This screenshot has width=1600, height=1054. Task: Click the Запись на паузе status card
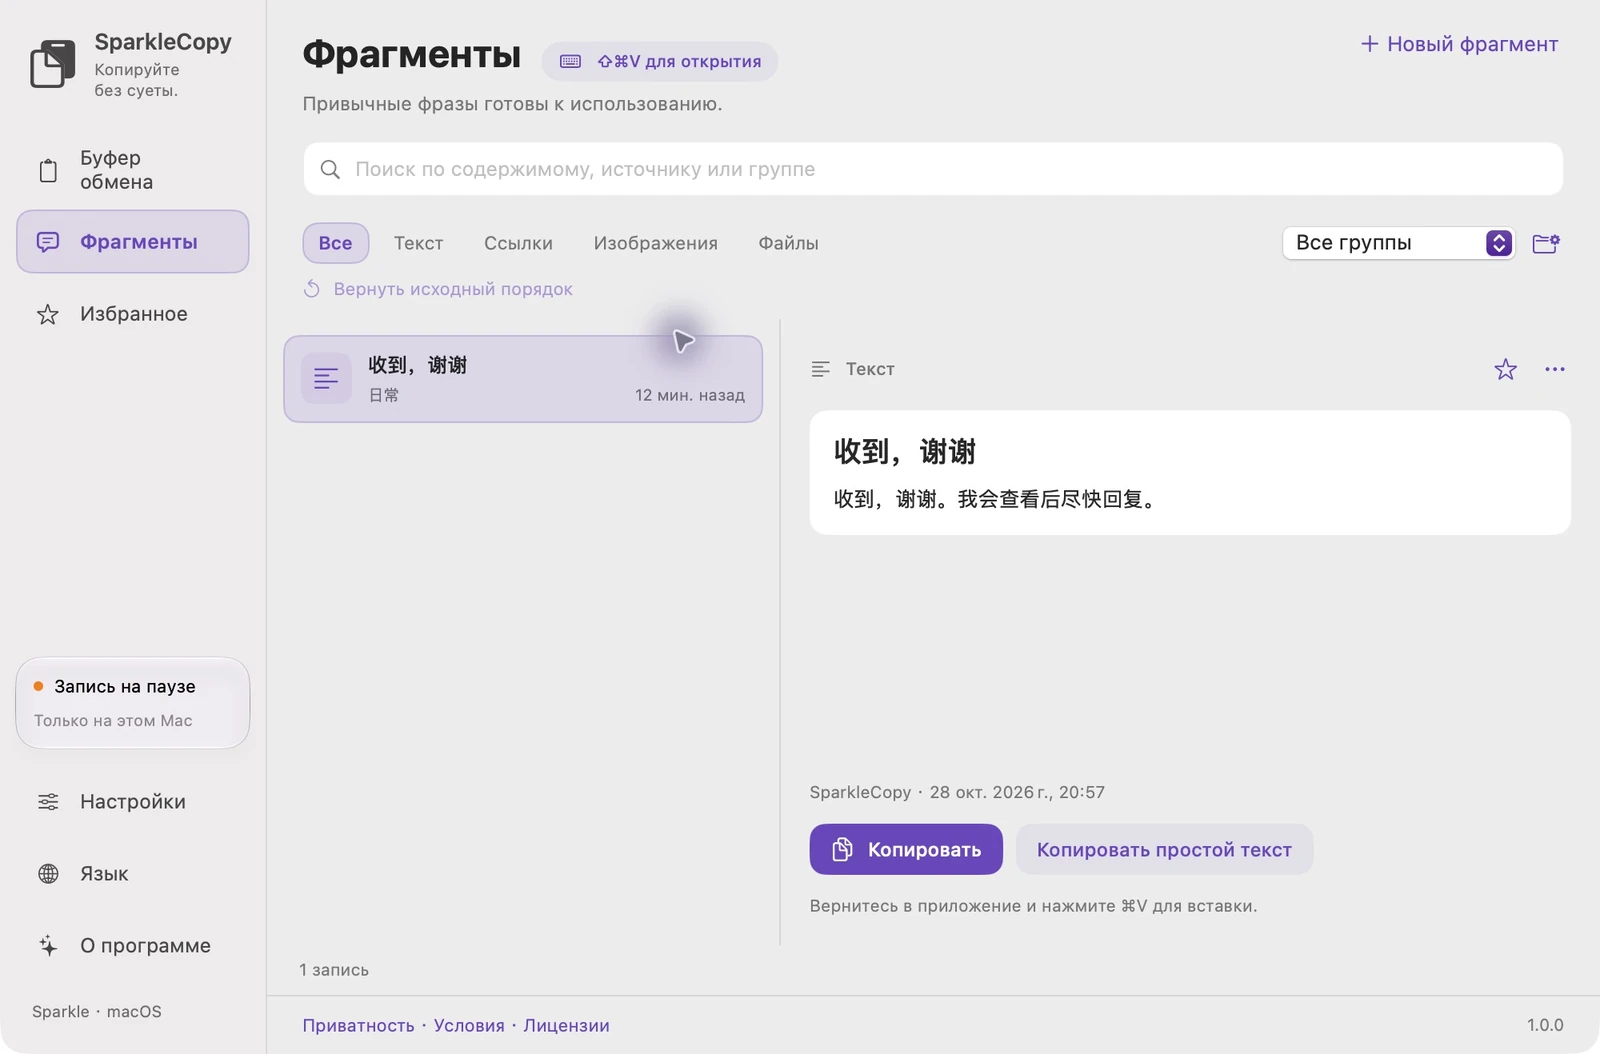pyautogui.click(x=132, y=703)
